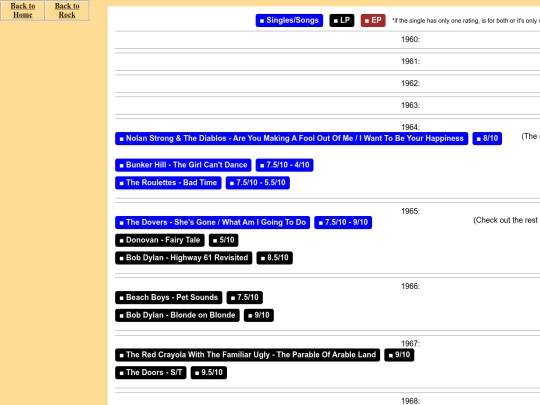The height and width of the screenshot is (405, 540).
Task: Open the Back to Rock link
Action: click(67, 10)
